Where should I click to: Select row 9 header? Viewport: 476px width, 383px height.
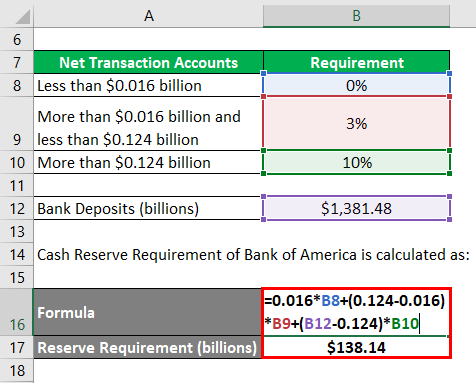coord(17,124)
